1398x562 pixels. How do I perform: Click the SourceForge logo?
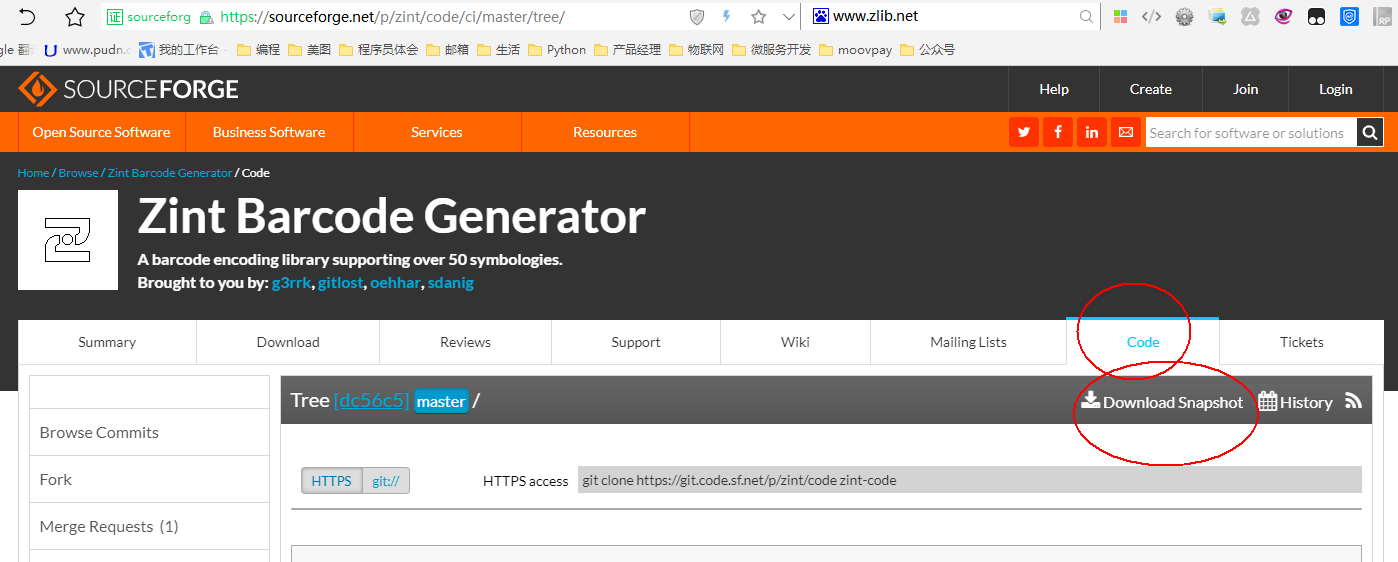coord(128,90)
